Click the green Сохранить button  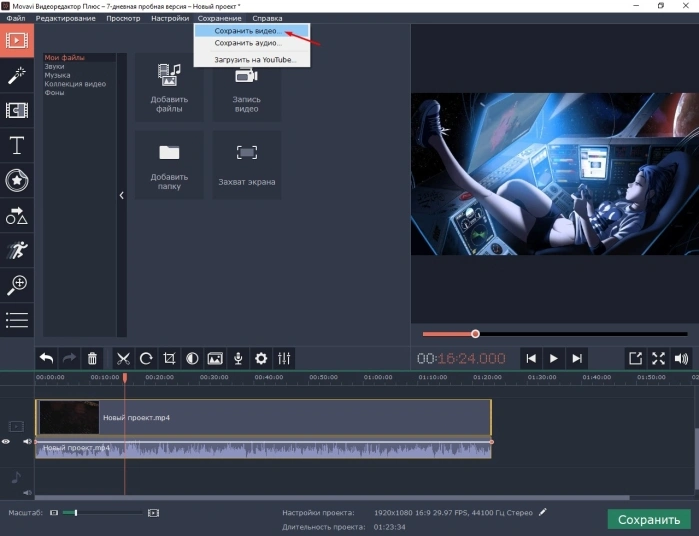pos(649,520)
